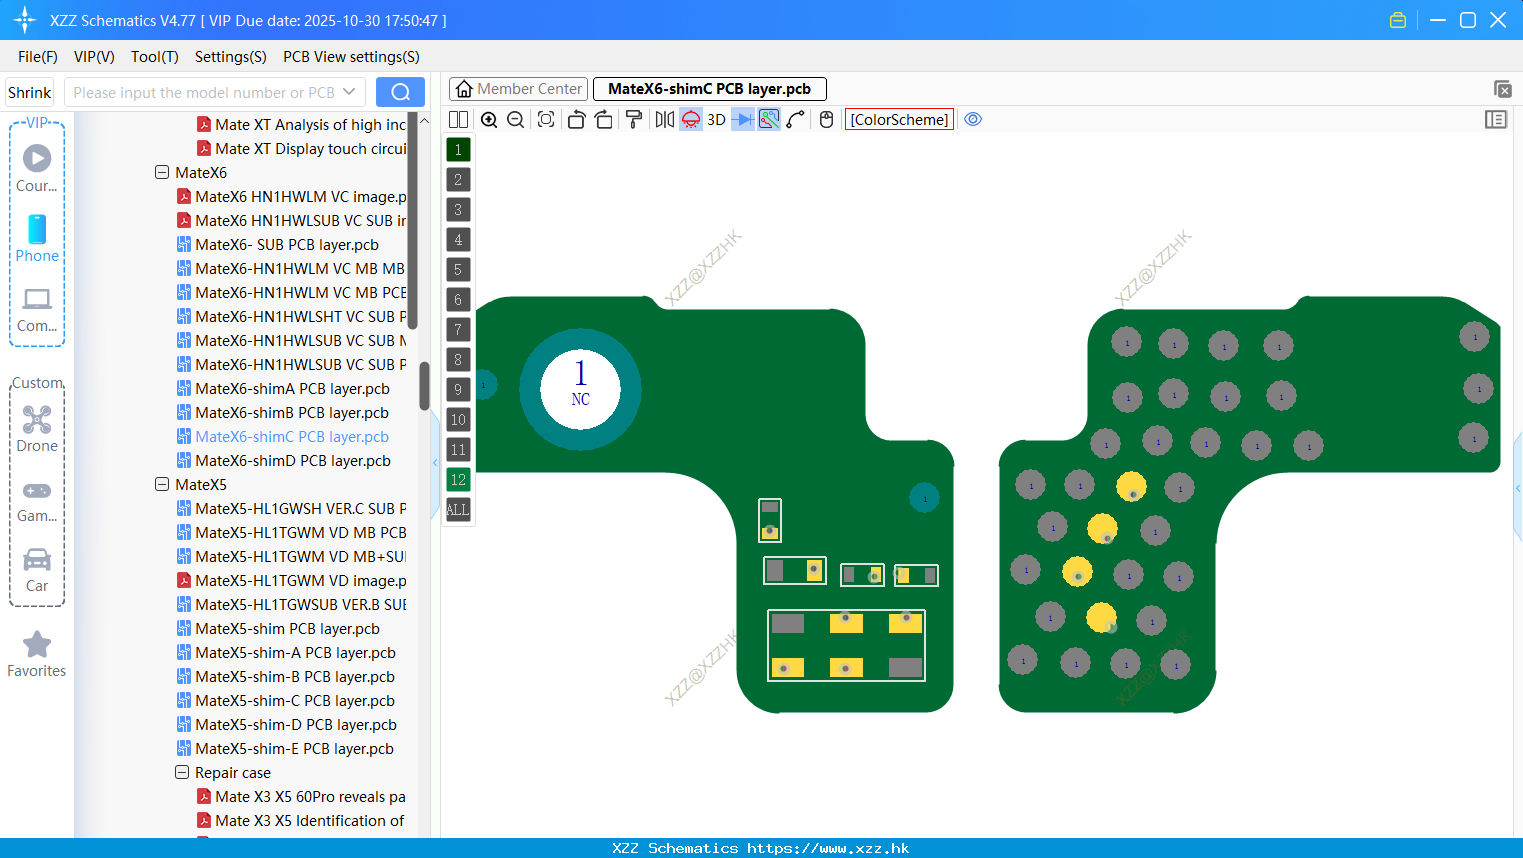Select the Computer category

37,309
